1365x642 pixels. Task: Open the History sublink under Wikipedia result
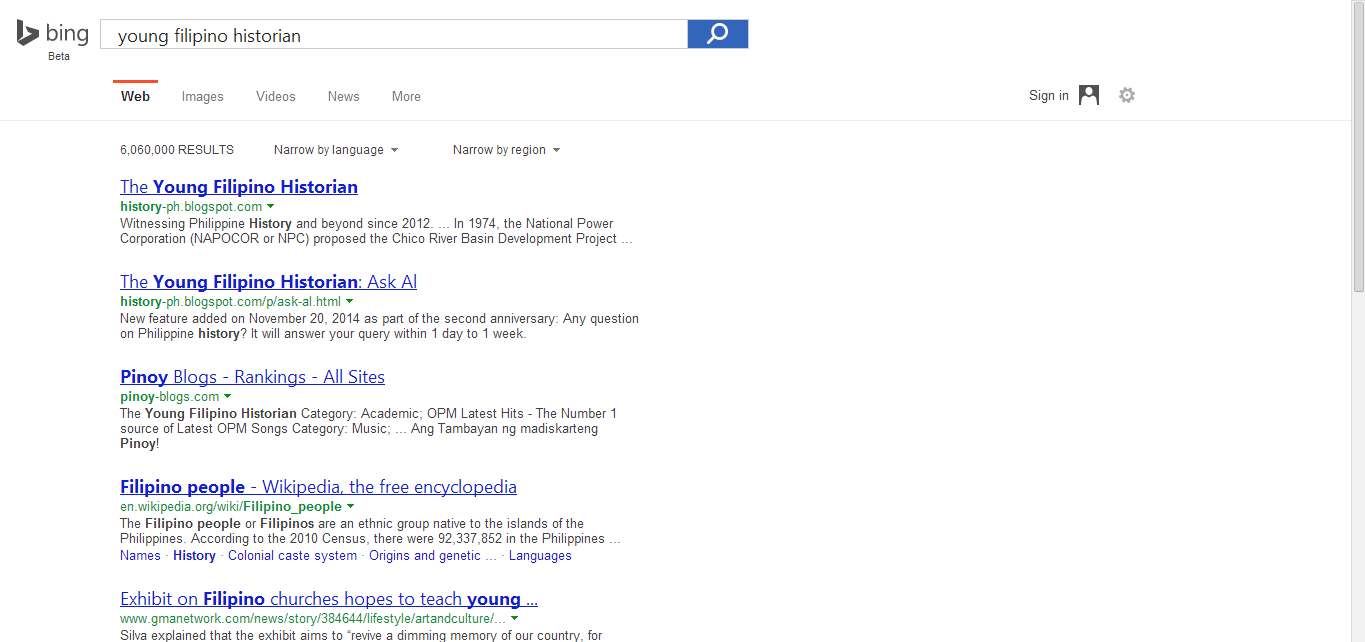pyautogui.click(x=194, y=556)
